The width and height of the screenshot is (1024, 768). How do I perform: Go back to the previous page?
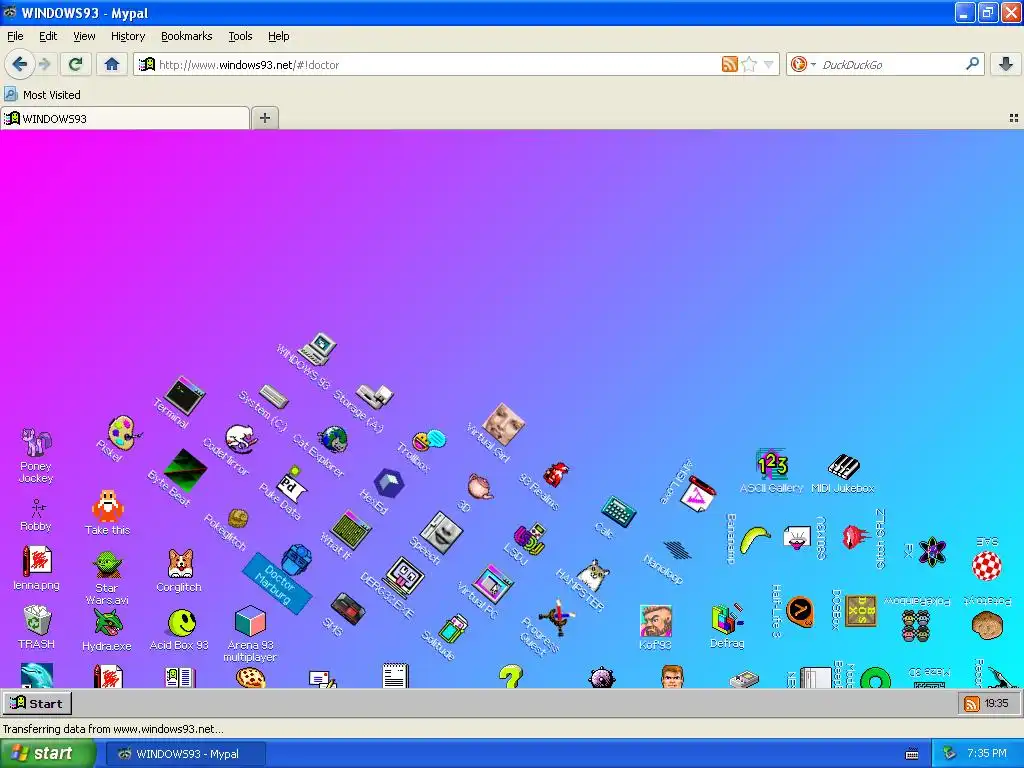point(20,64)
